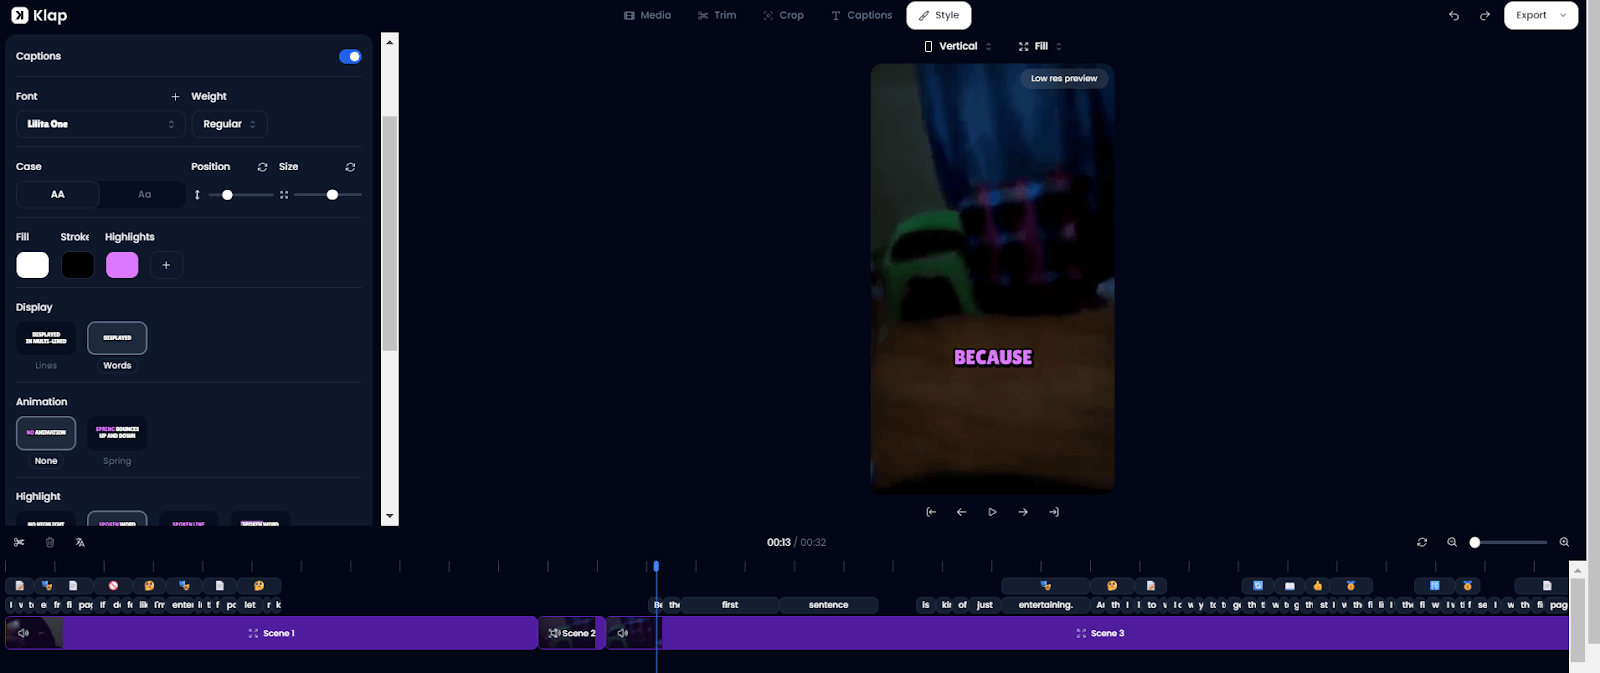Viewport: 1600px width, 673px height.
Task: Add a custom font with plus icon
Action: (175, 97)
